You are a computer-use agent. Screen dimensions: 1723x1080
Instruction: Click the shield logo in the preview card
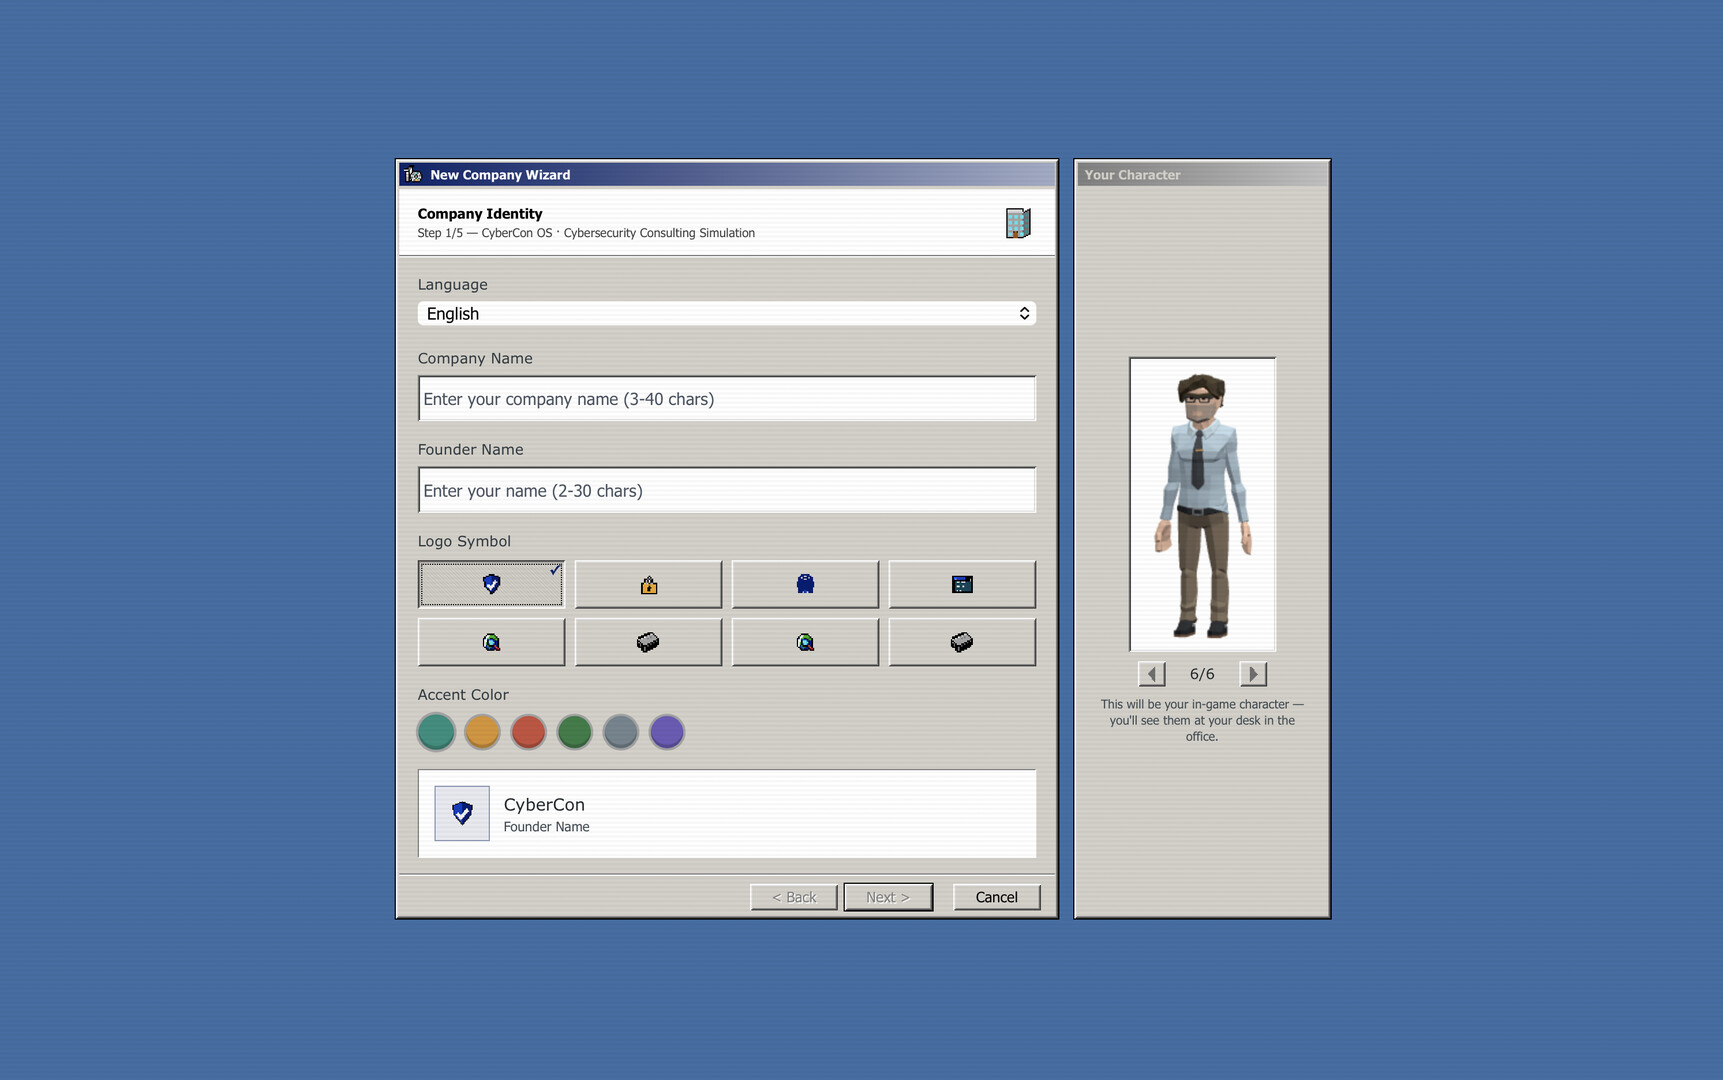coord(462,813)
